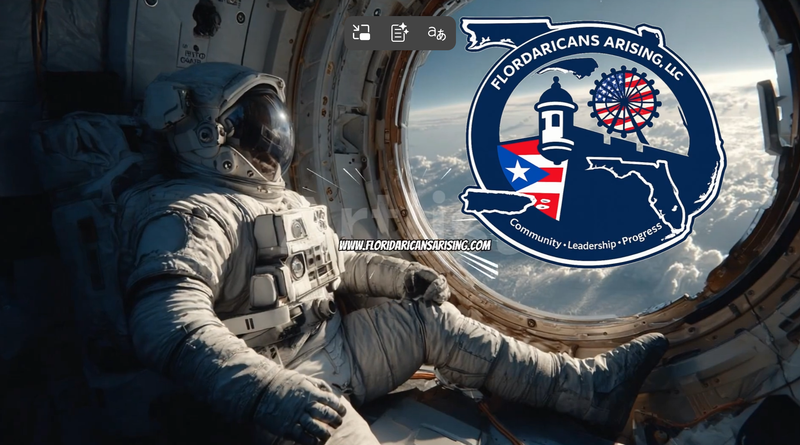Click the www.floridaricansarising.com link text
This screenshot has height=445, width=800.
(414, 245)
